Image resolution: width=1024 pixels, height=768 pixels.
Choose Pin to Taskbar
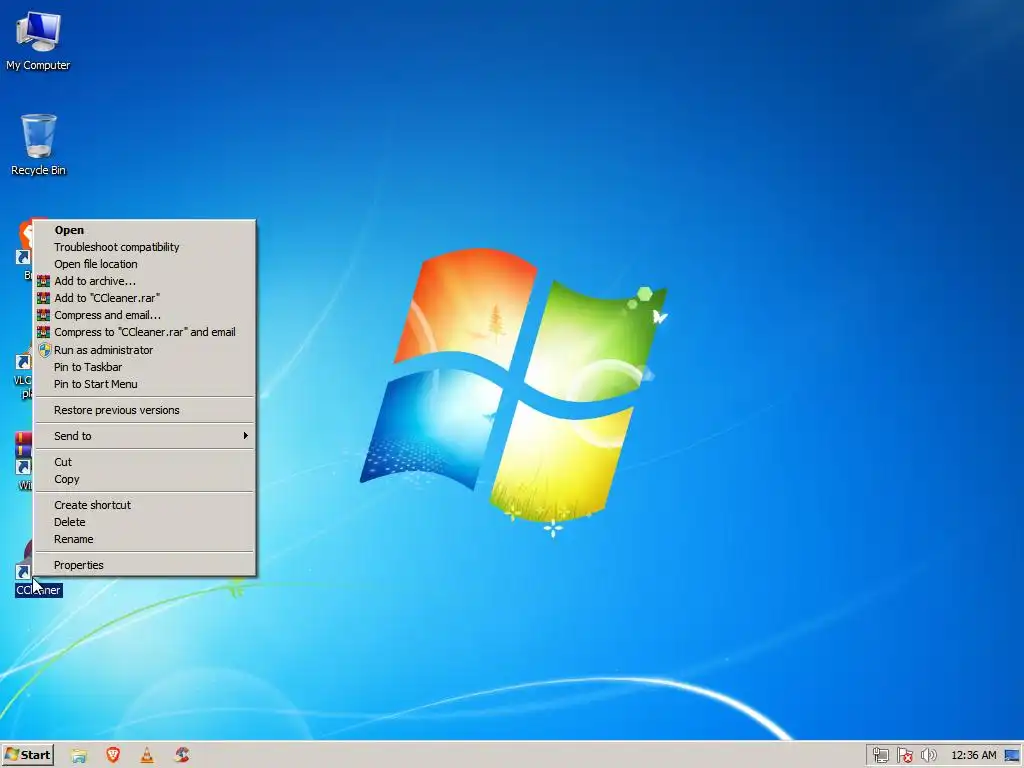144,367
